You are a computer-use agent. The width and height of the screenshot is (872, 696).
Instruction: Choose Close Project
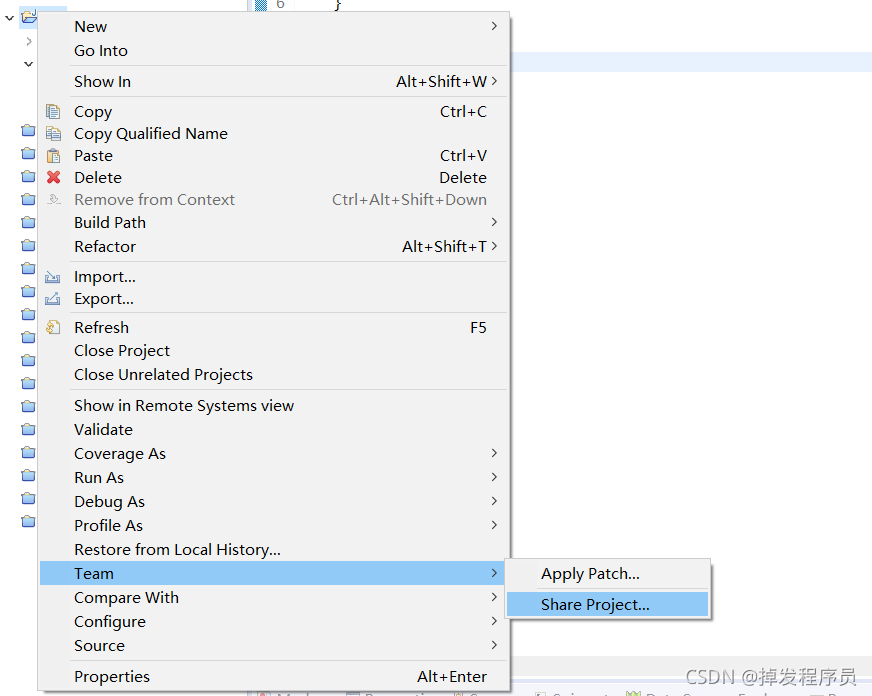tap(275, 351)
